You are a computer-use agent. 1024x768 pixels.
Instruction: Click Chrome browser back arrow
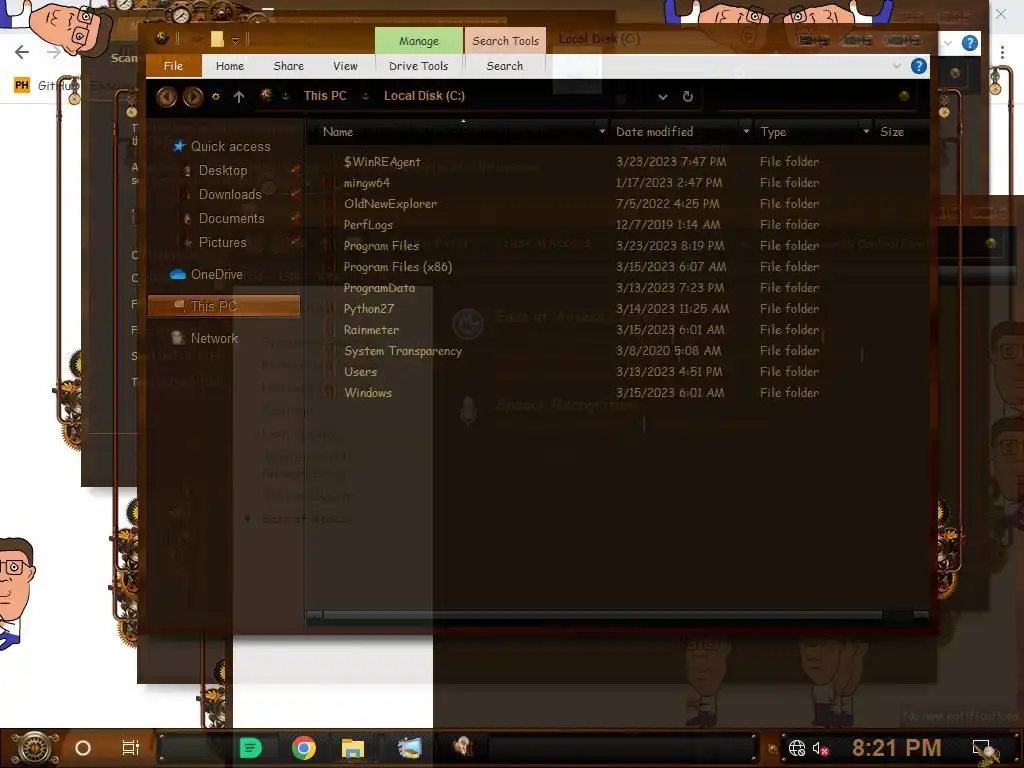click(x=22, y=52)
